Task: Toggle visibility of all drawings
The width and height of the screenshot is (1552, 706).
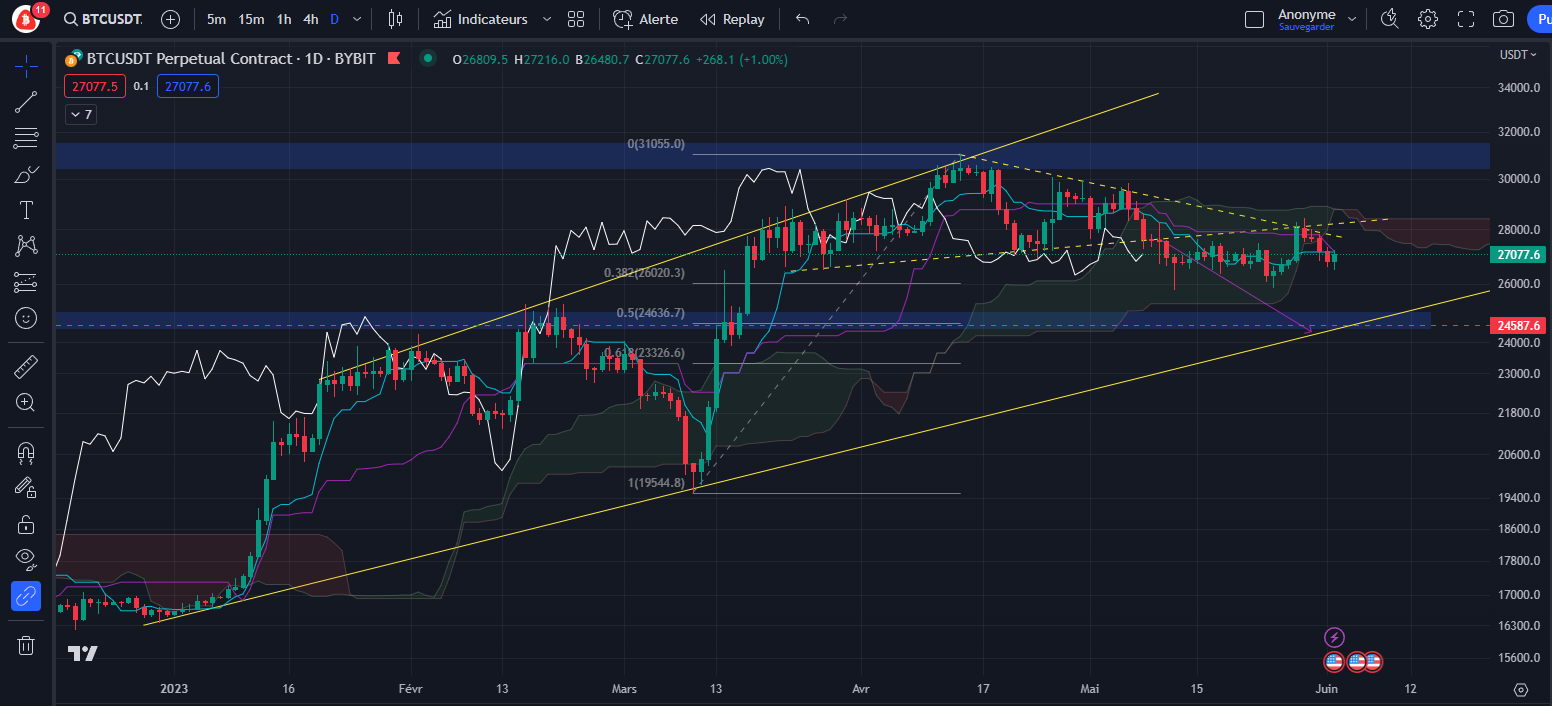Action: [x=26, y=559]
